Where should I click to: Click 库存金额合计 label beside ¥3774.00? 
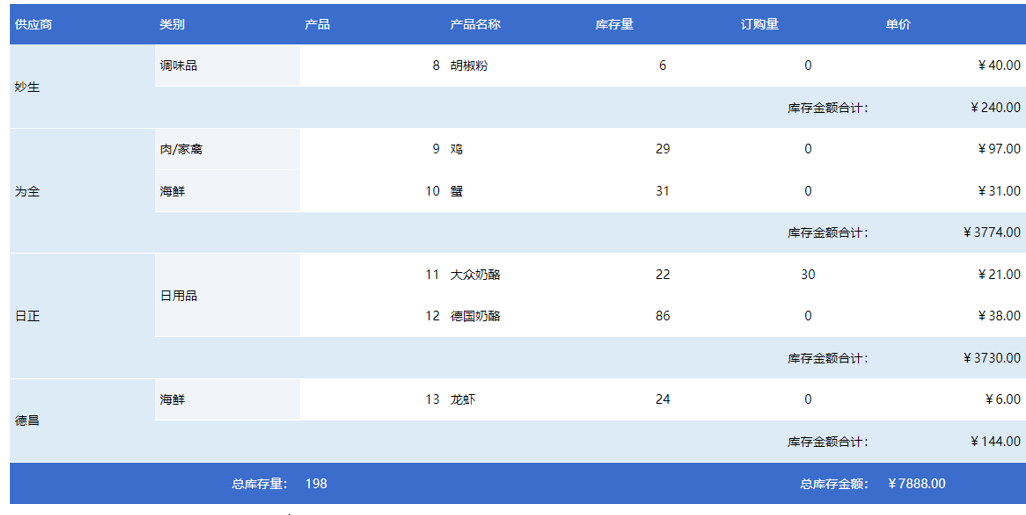click(828, 233)
